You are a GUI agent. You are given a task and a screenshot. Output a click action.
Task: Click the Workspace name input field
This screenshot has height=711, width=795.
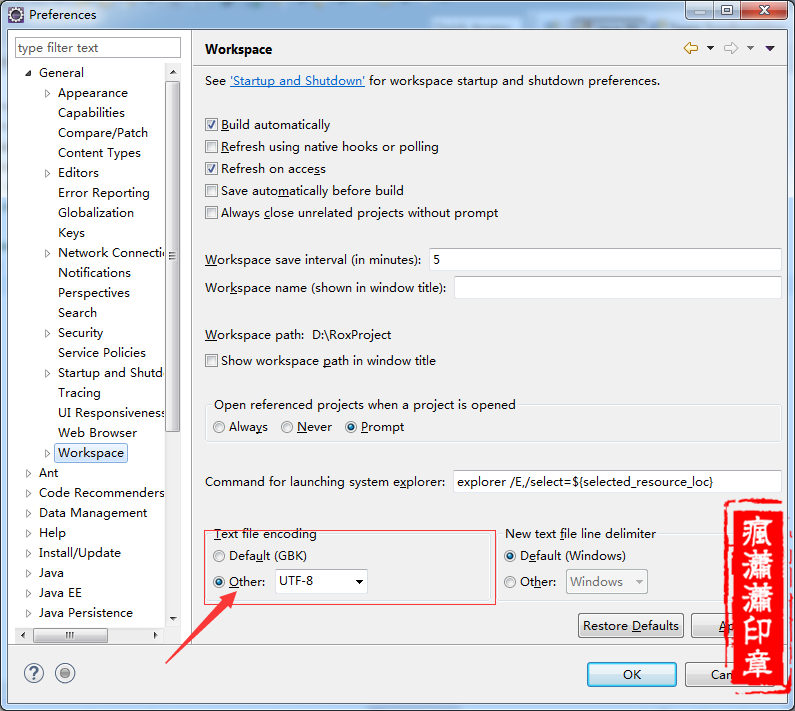(x=618, y=288)
